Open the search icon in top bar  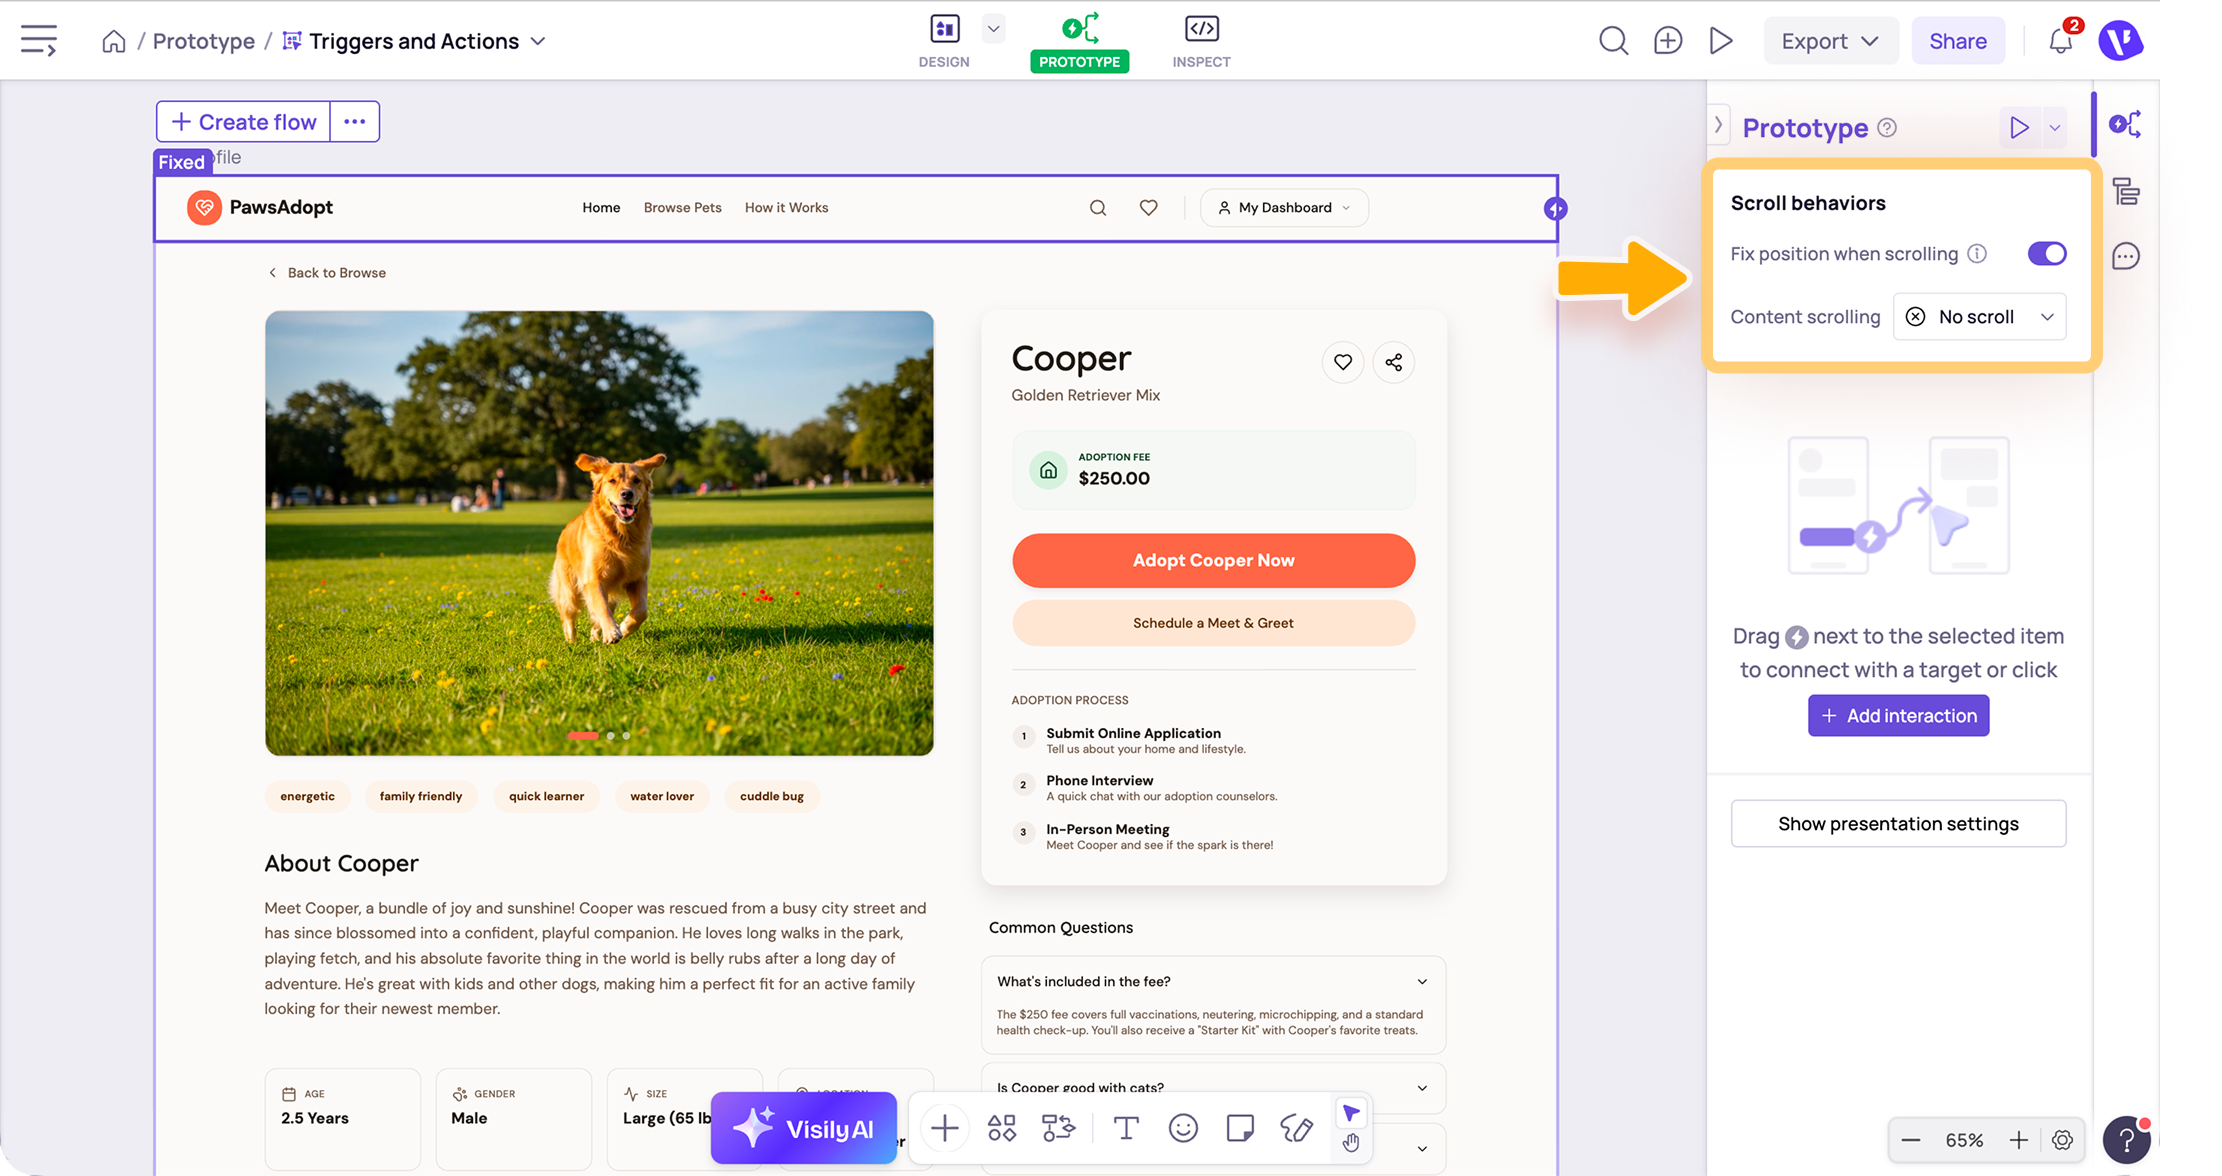1613,41
